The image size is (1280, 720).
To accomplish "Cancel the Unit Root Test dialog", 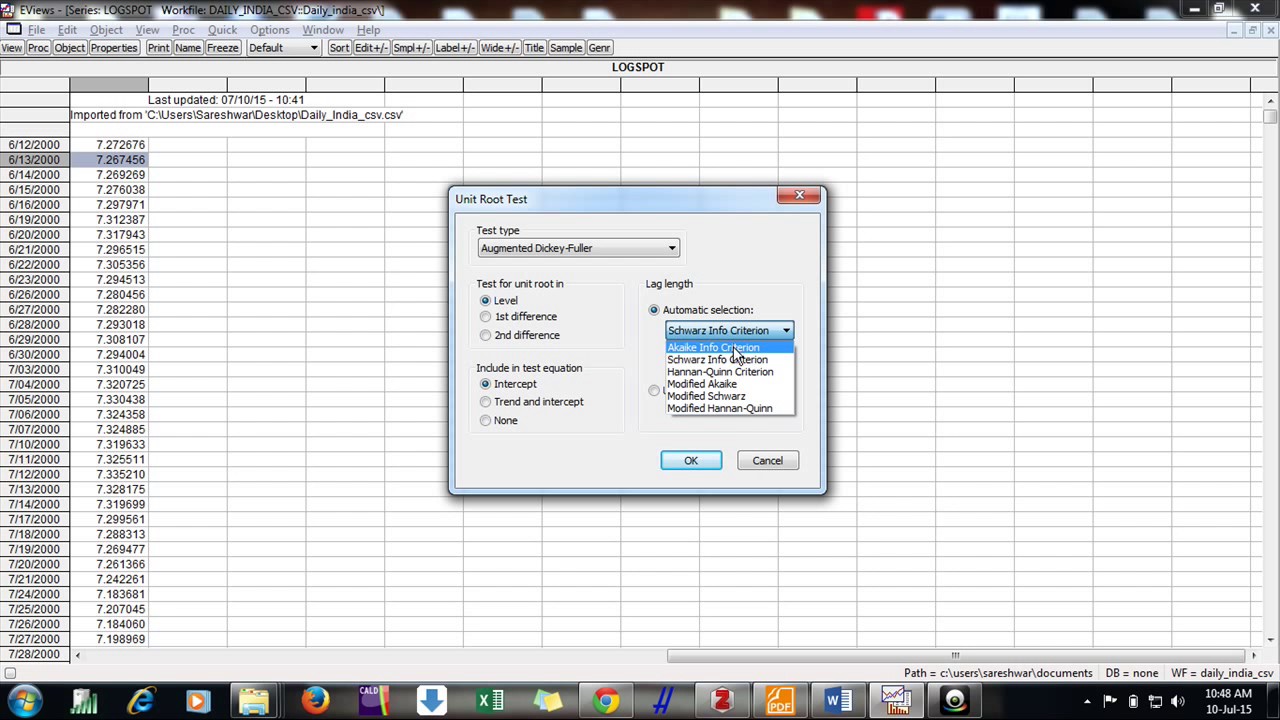I will pyautogui.click(x=768, y=460).
